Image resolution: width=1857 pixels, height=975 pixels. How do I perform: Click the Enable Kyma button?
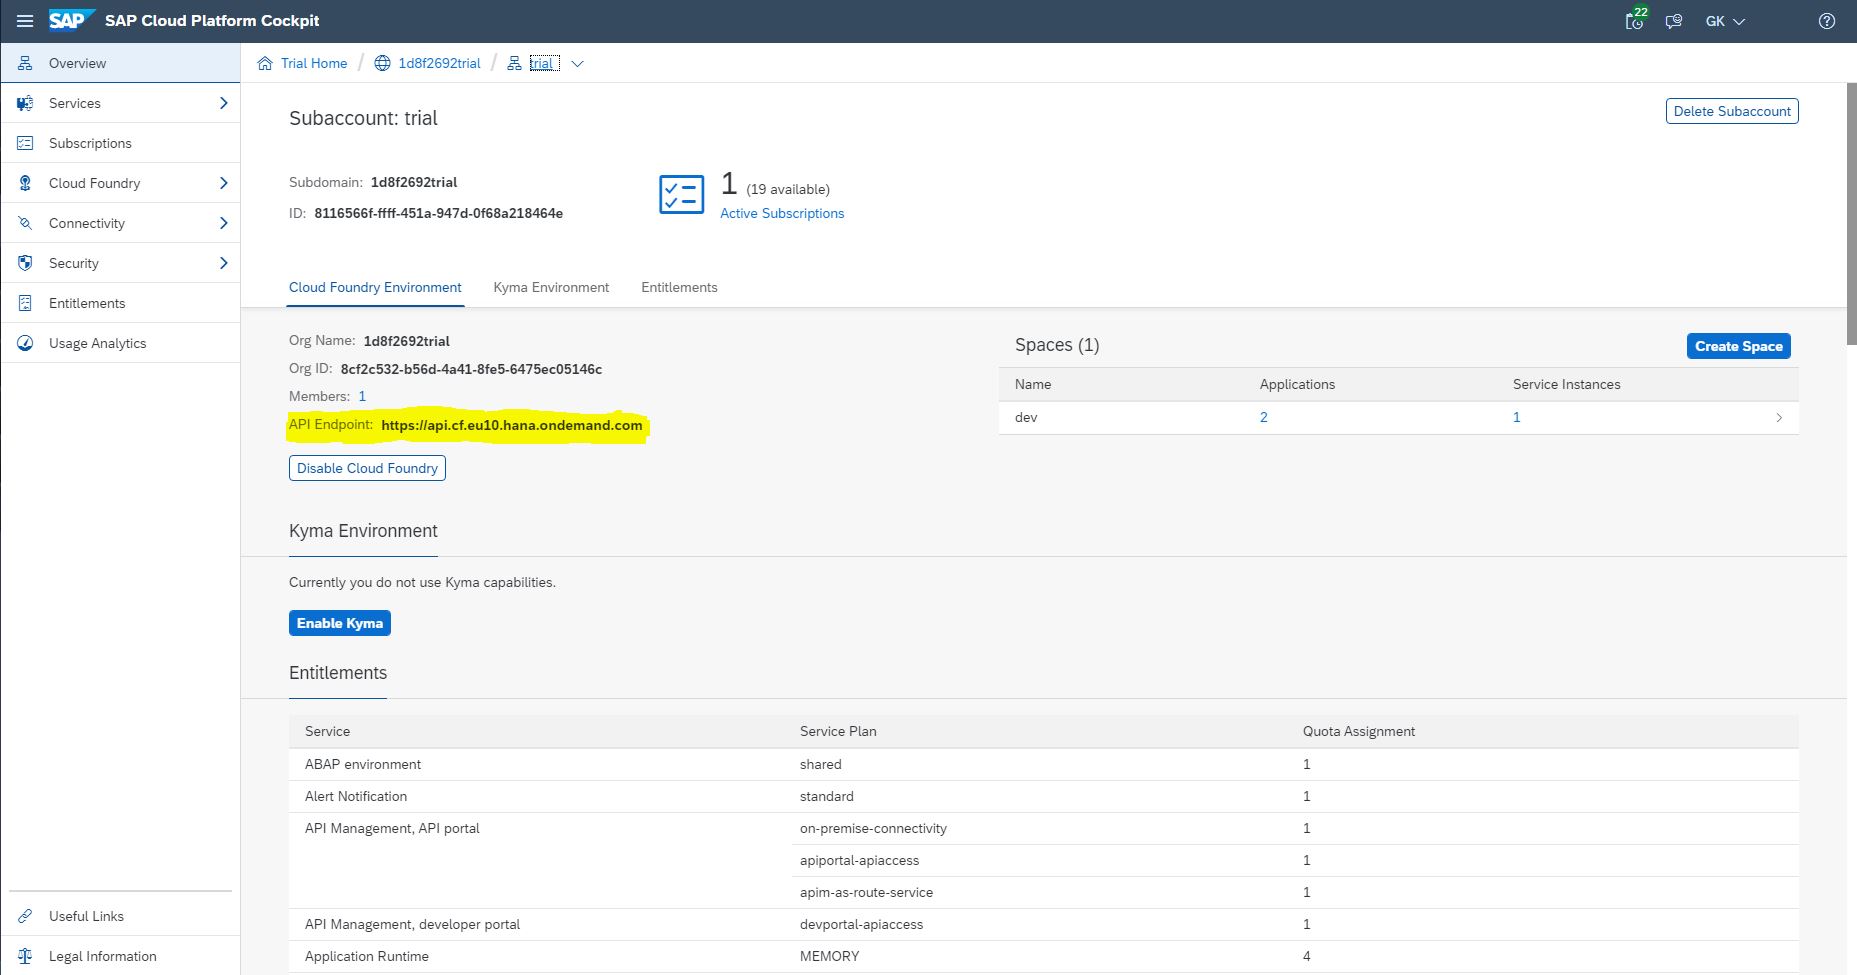[339, 623]
